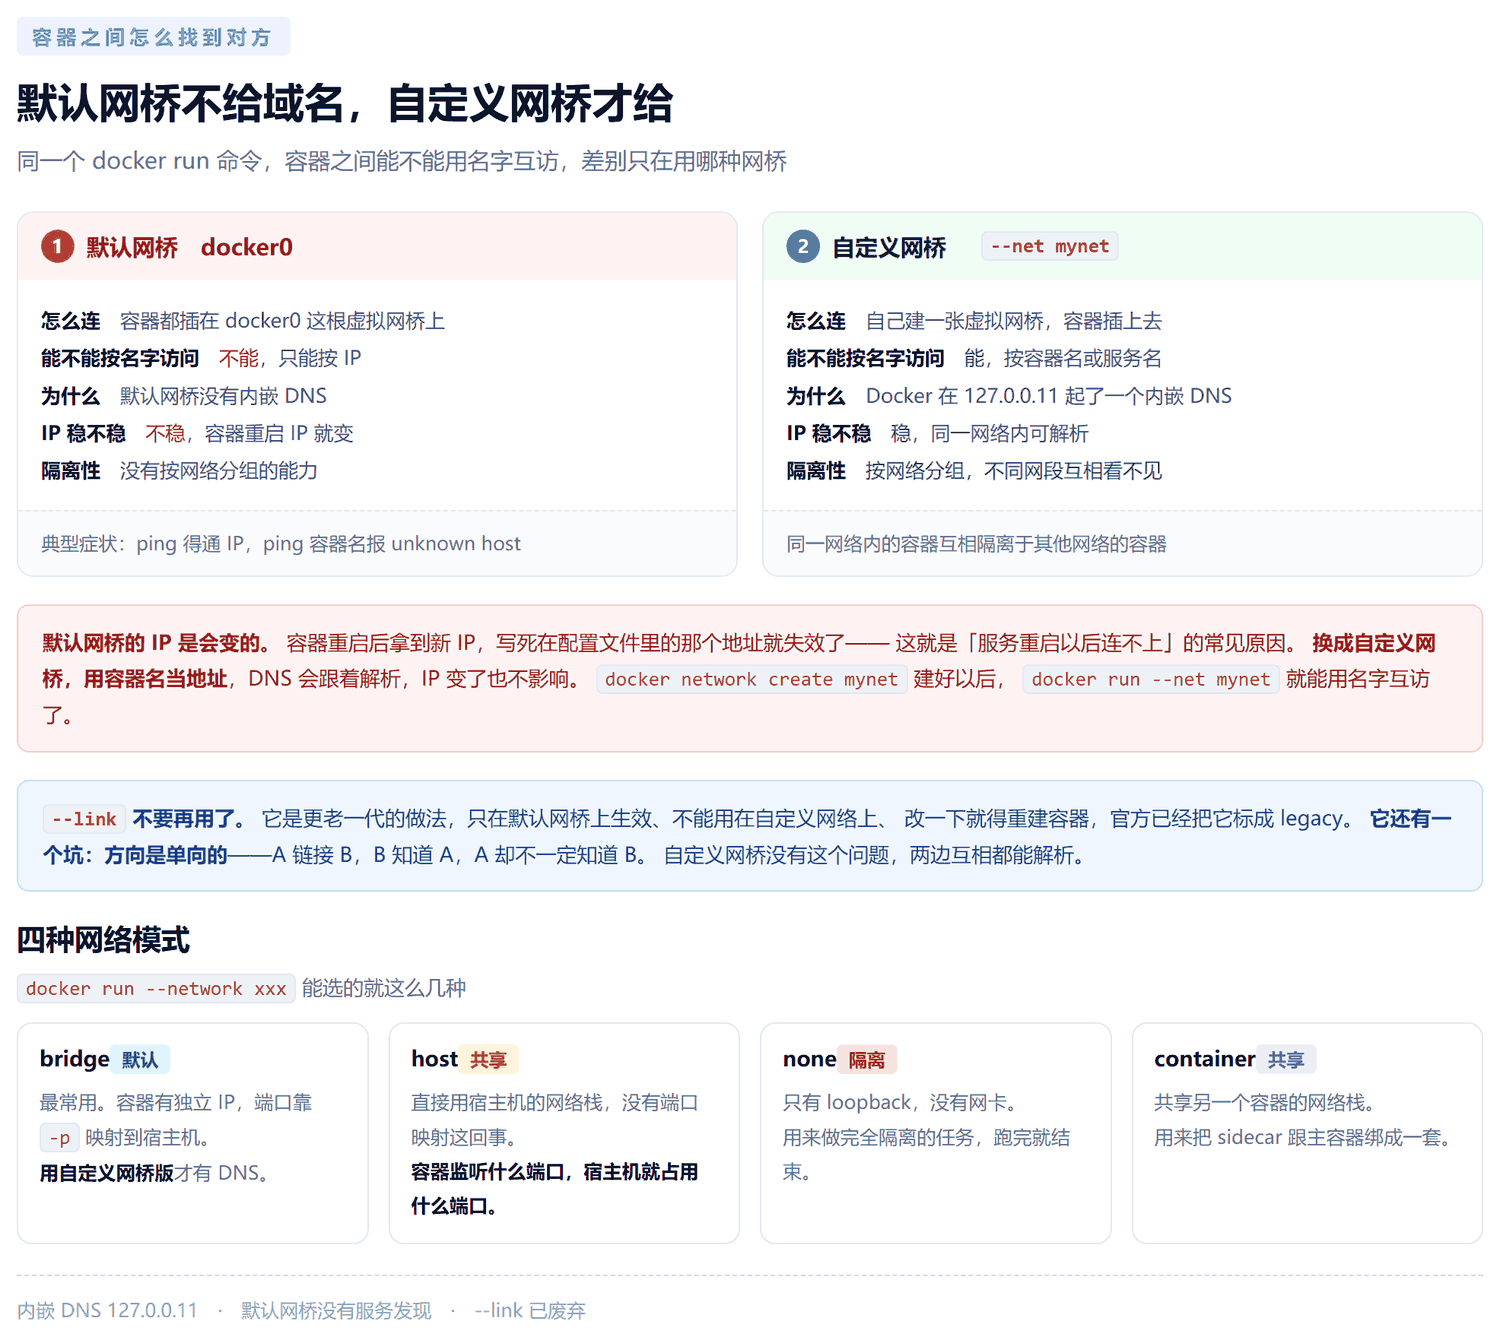Viewport: 1500px width, 1337px height.
Task: Click the headline 默认网桥不给域名，自定义网桥才给
Action: [x=345, y=104]
